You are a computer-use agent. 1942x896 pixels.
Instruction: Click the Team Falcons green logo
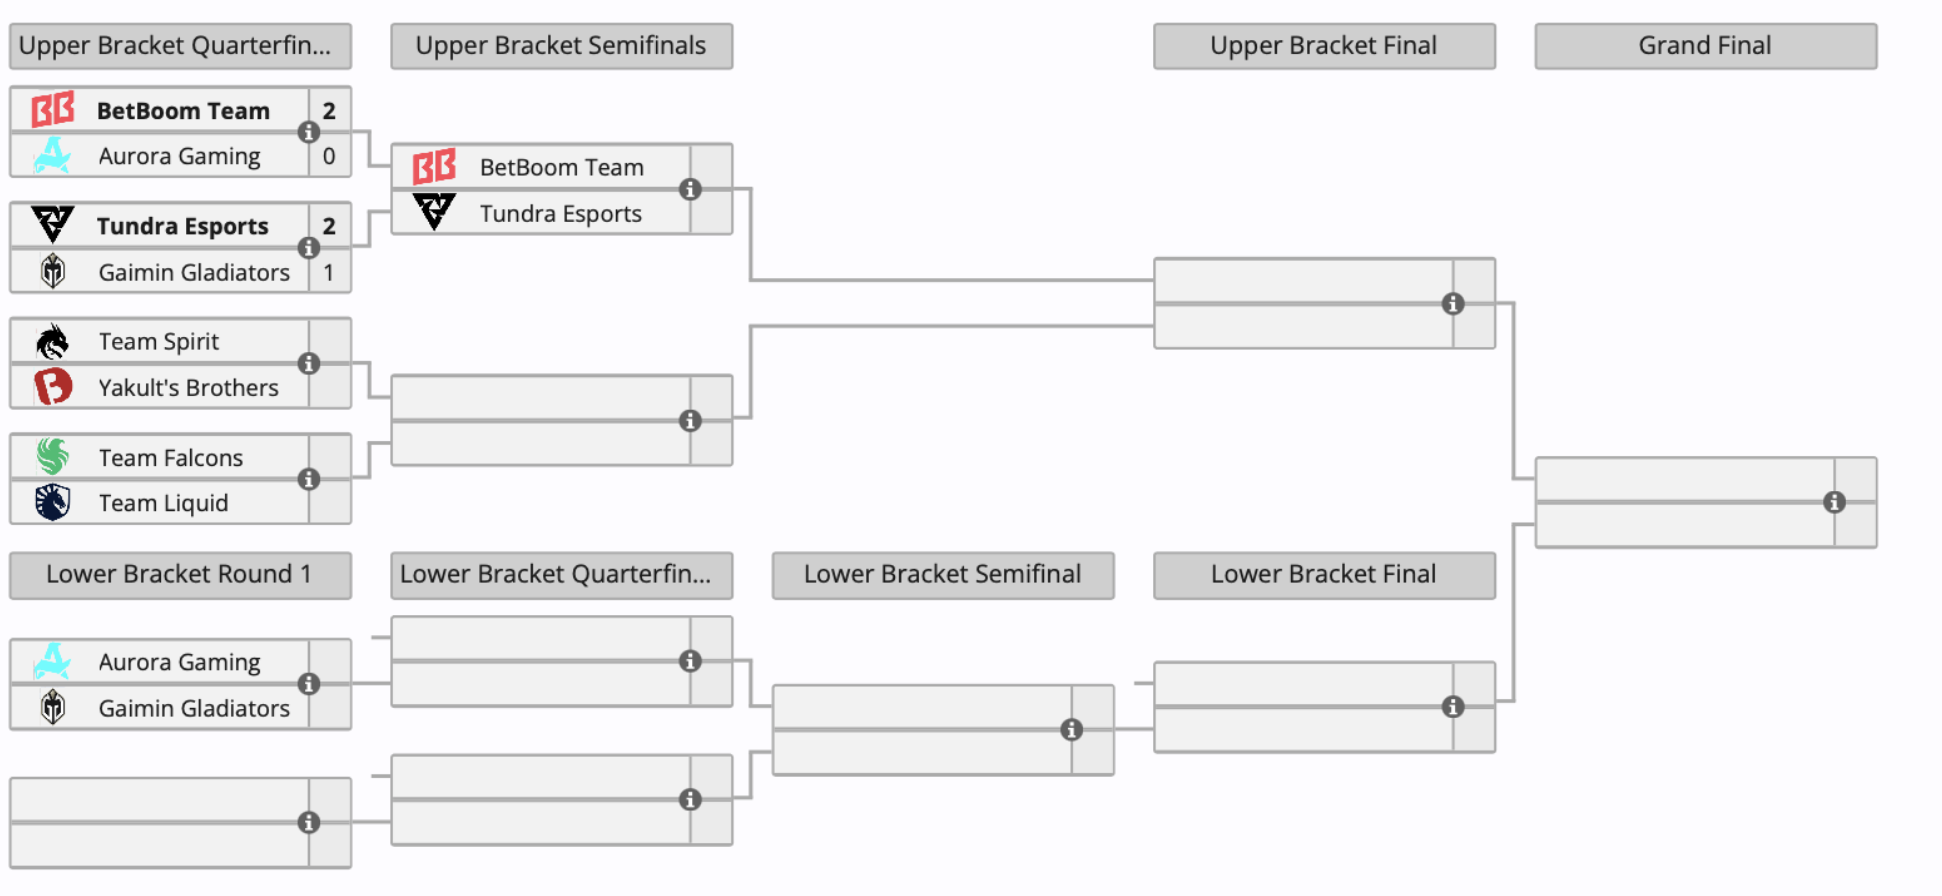point(53,457)
